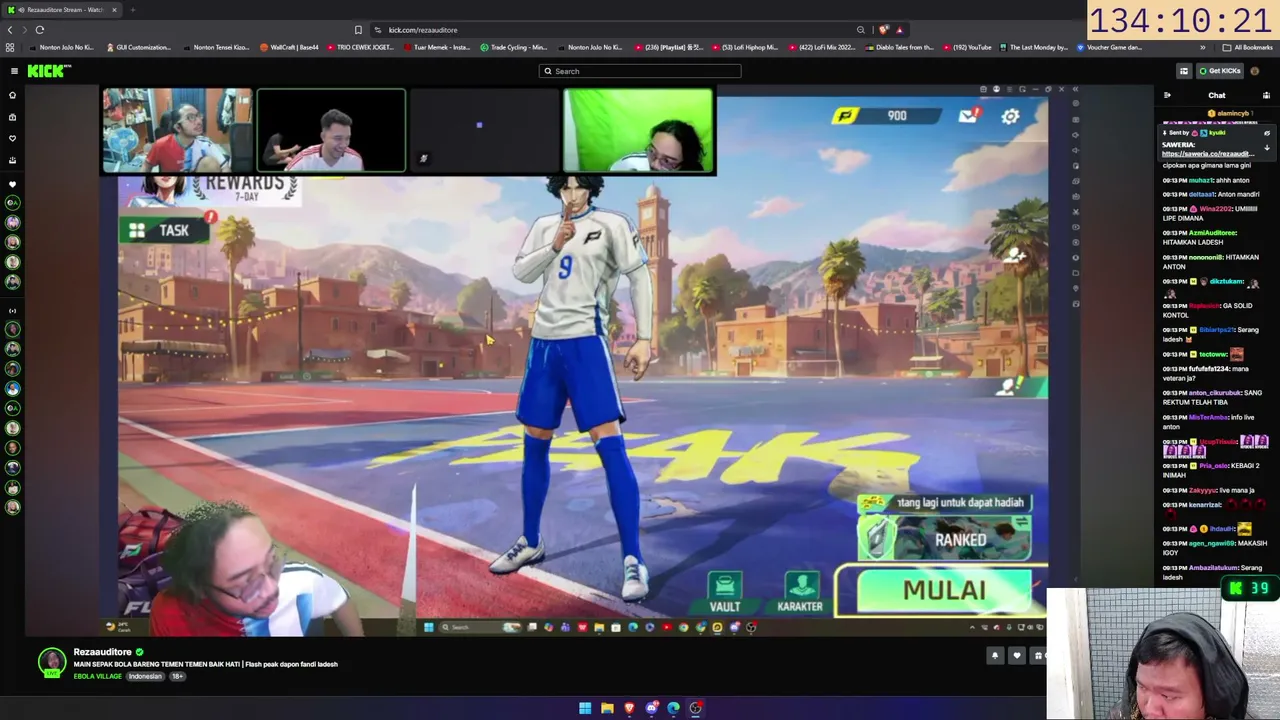
Task: Click the Brave Rewards triangle icon
Action: point(899,30)
